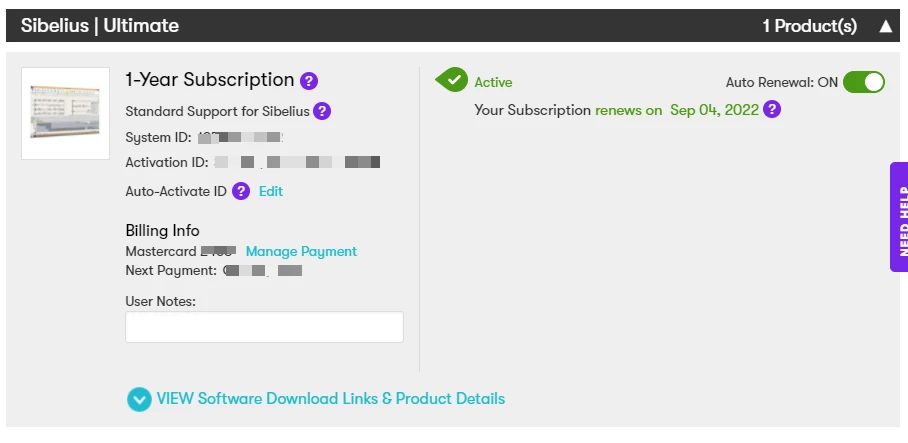Viewport: 908px width, 443px height.
Task: Turn off the Auto Renewal switch
Action: click(863, 82)
